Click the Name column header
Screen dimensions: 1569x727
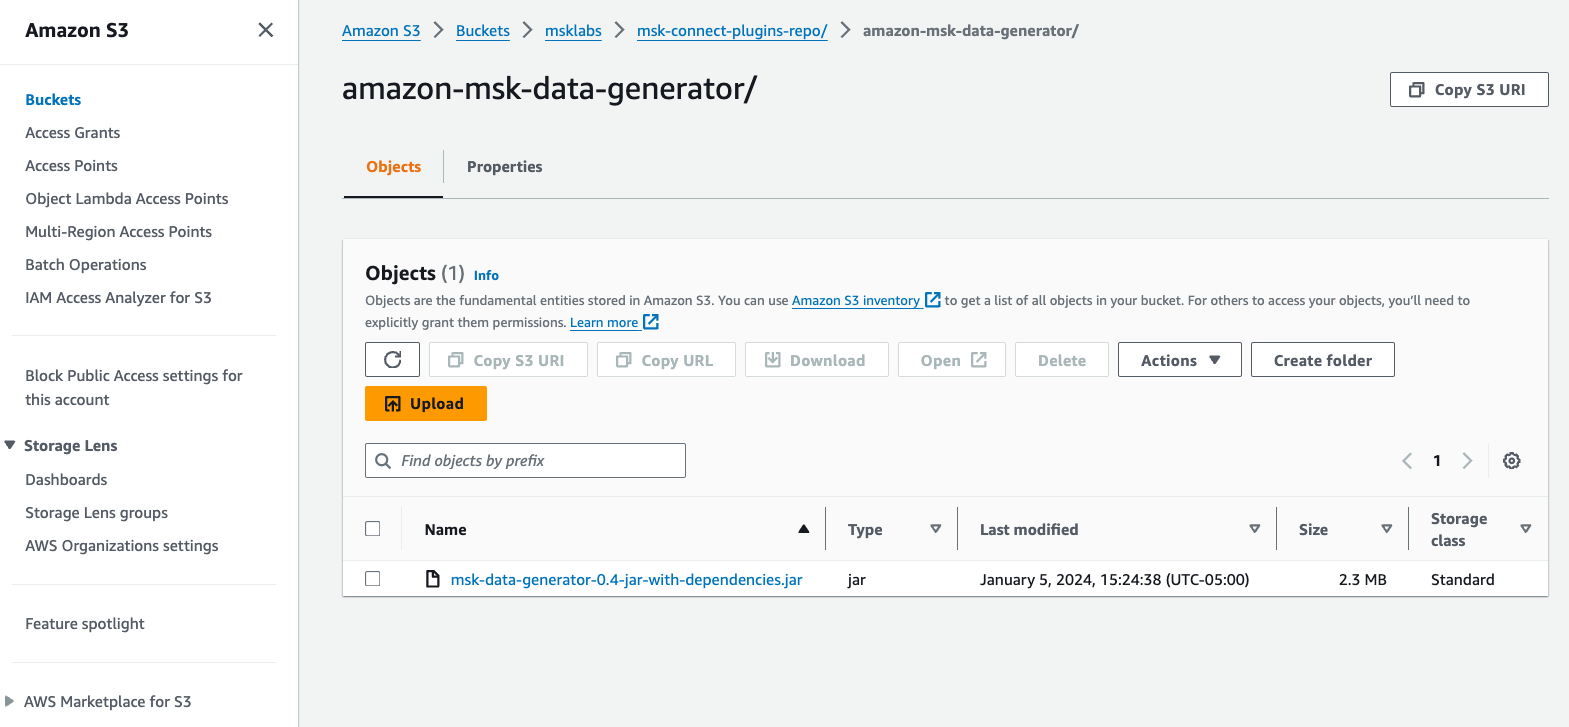pos(445,530)
